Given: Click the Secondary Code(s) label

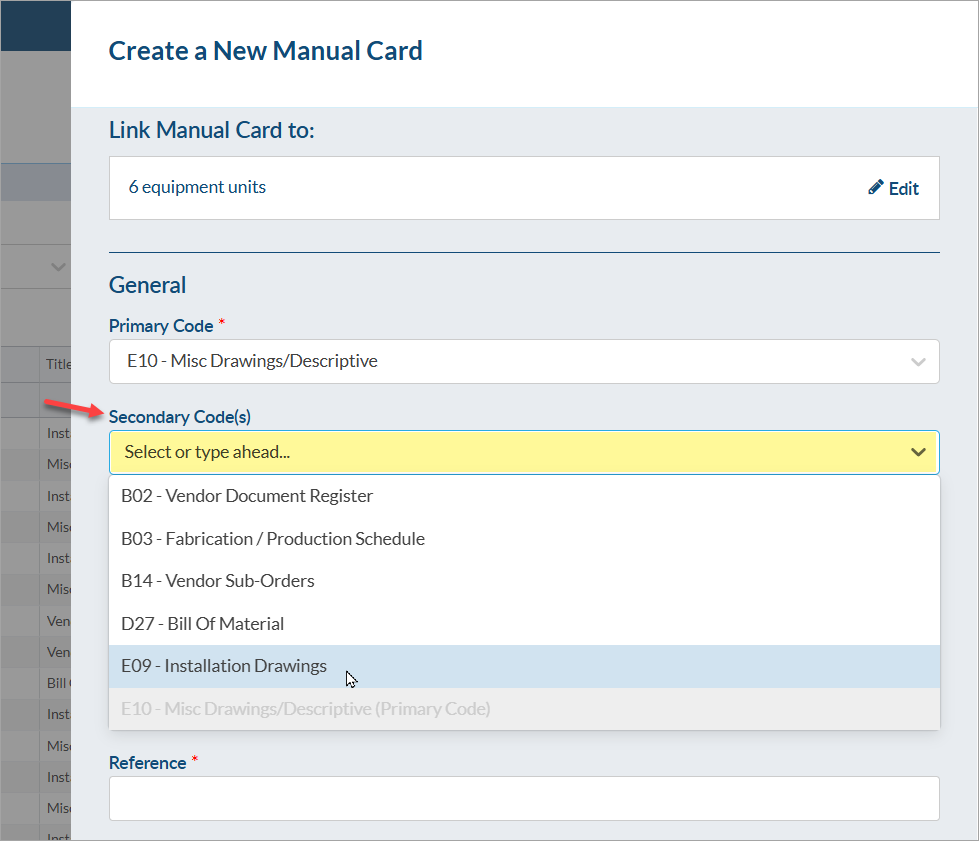Looking at the screenshot, I should 180,417.
